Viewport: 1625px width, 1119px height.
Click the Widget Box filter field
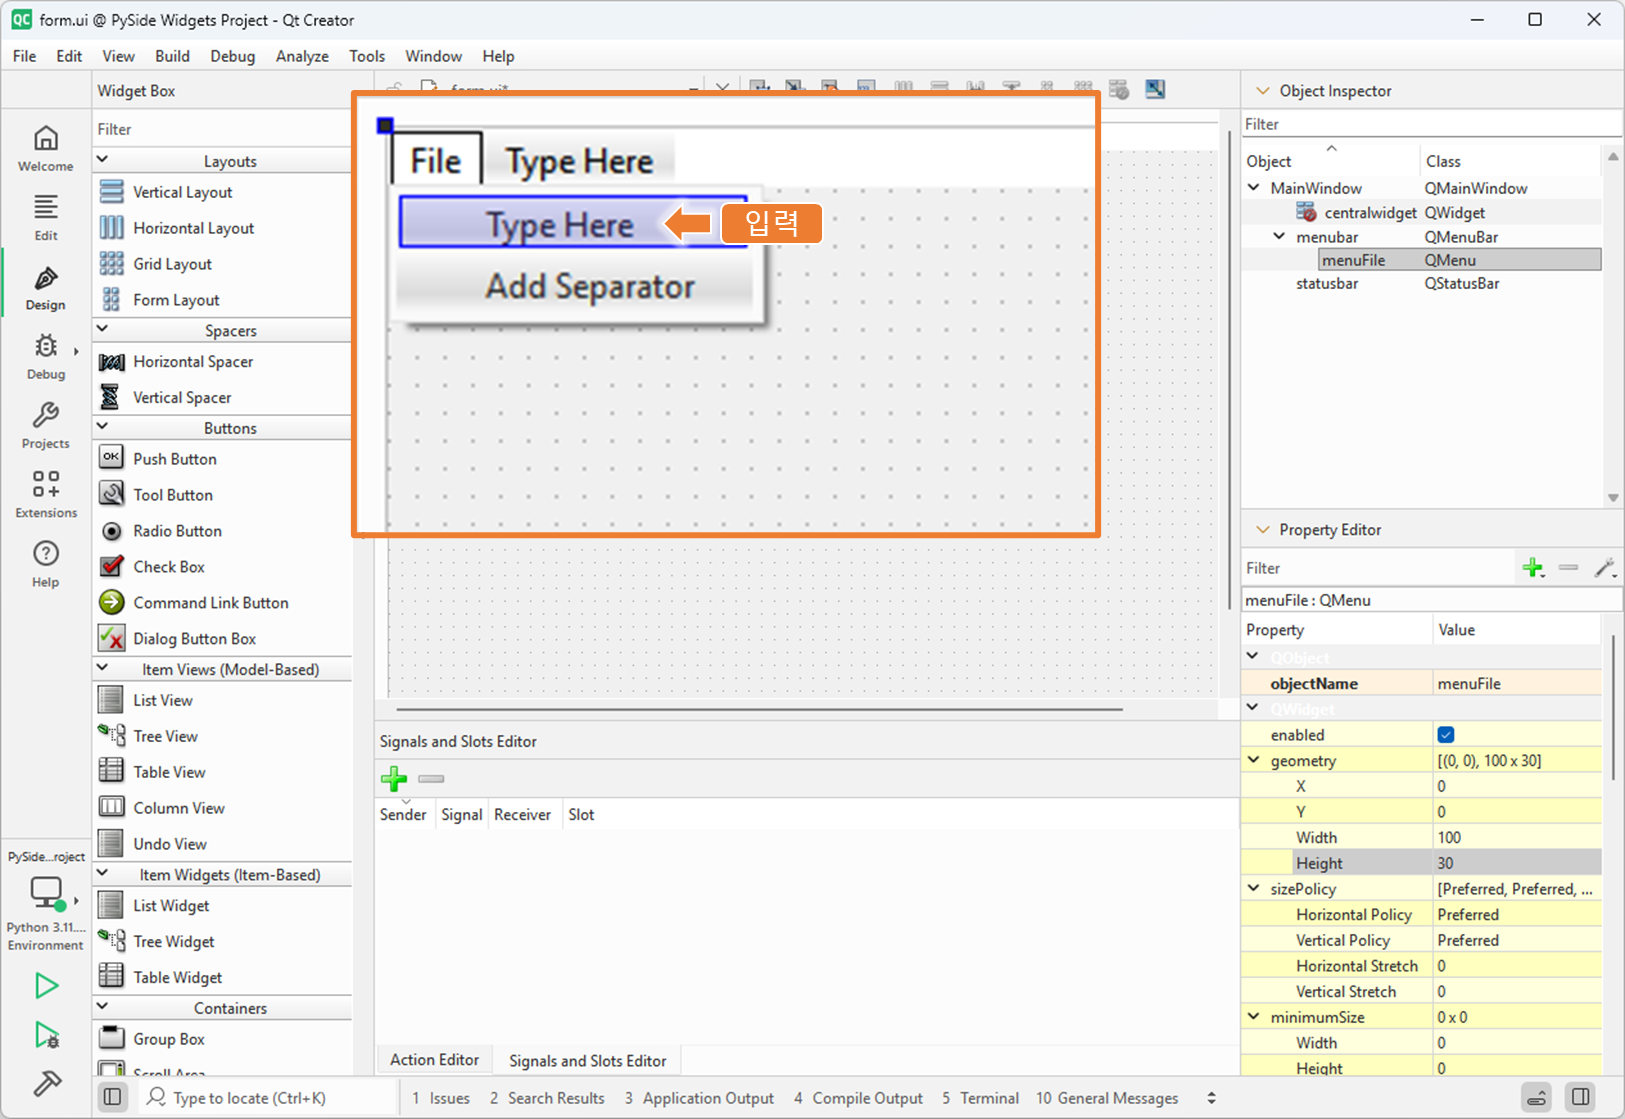coord(222,129)
